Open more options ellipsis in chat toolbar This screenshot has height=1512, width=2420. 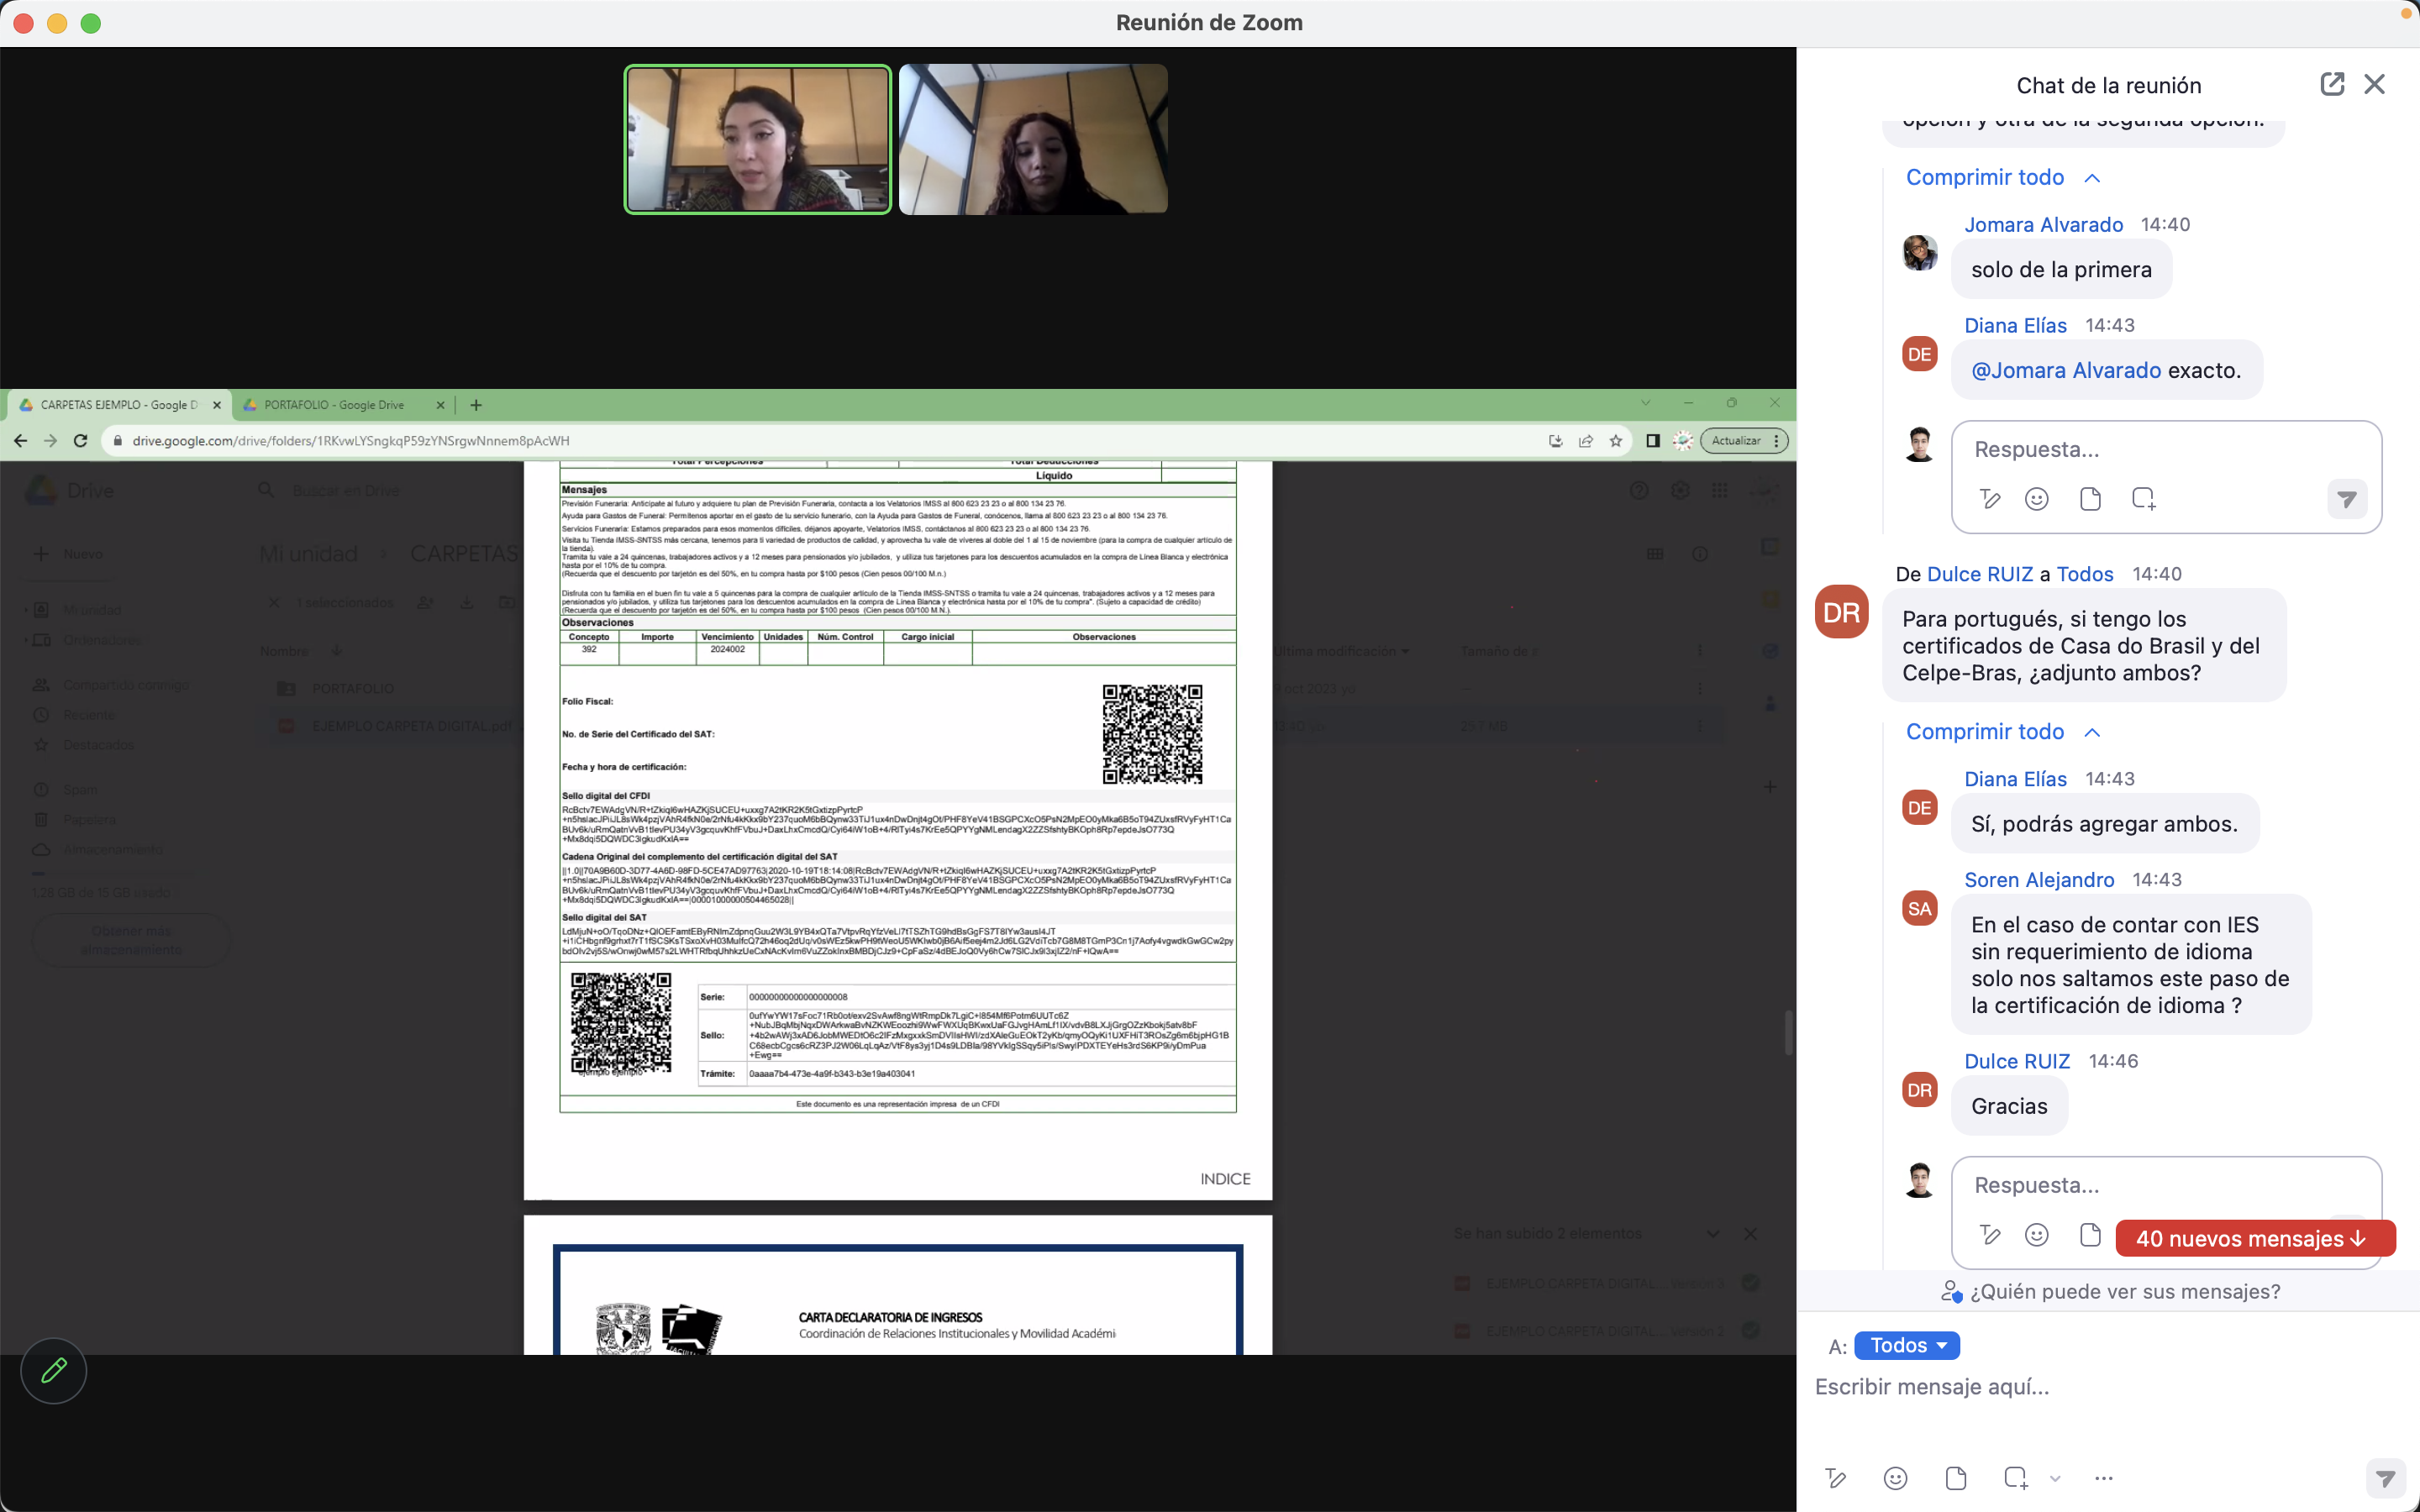[2103, 1478]
